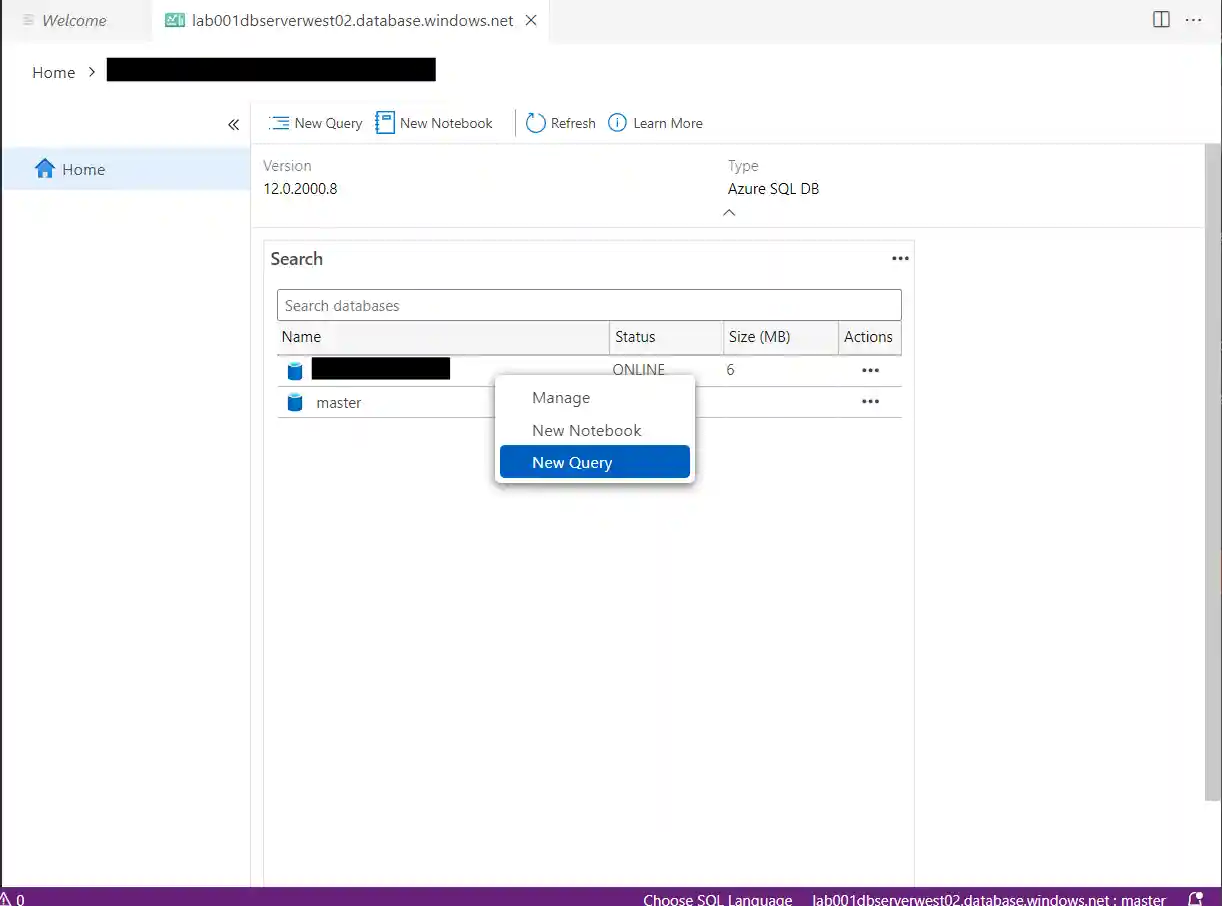
Task: Toggle split editor layout icon
Action: pyautogui.click(x=1161, y=20)
